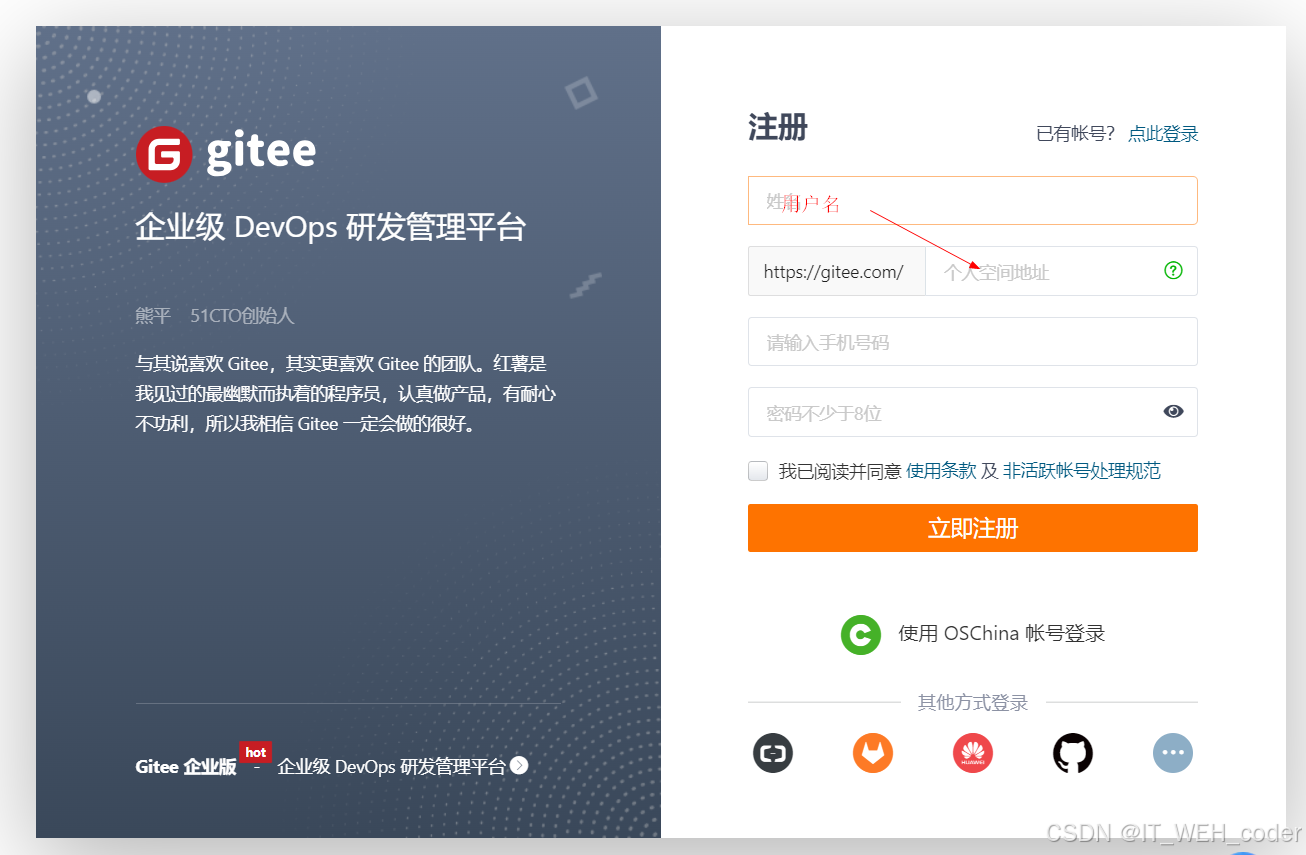Click the green help icon in address field

1173,270
